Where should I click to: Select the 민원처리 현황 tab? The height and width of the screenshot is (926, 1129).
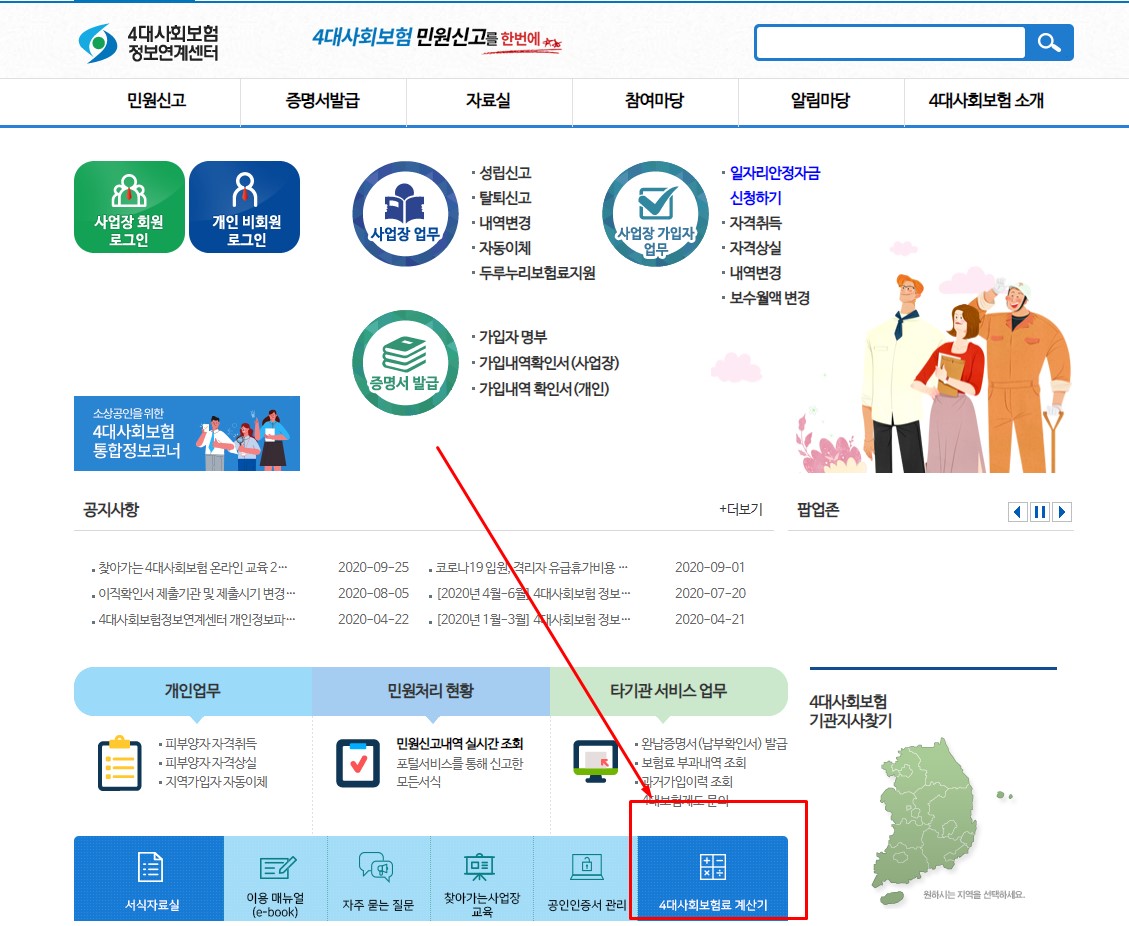coord(431,691)
